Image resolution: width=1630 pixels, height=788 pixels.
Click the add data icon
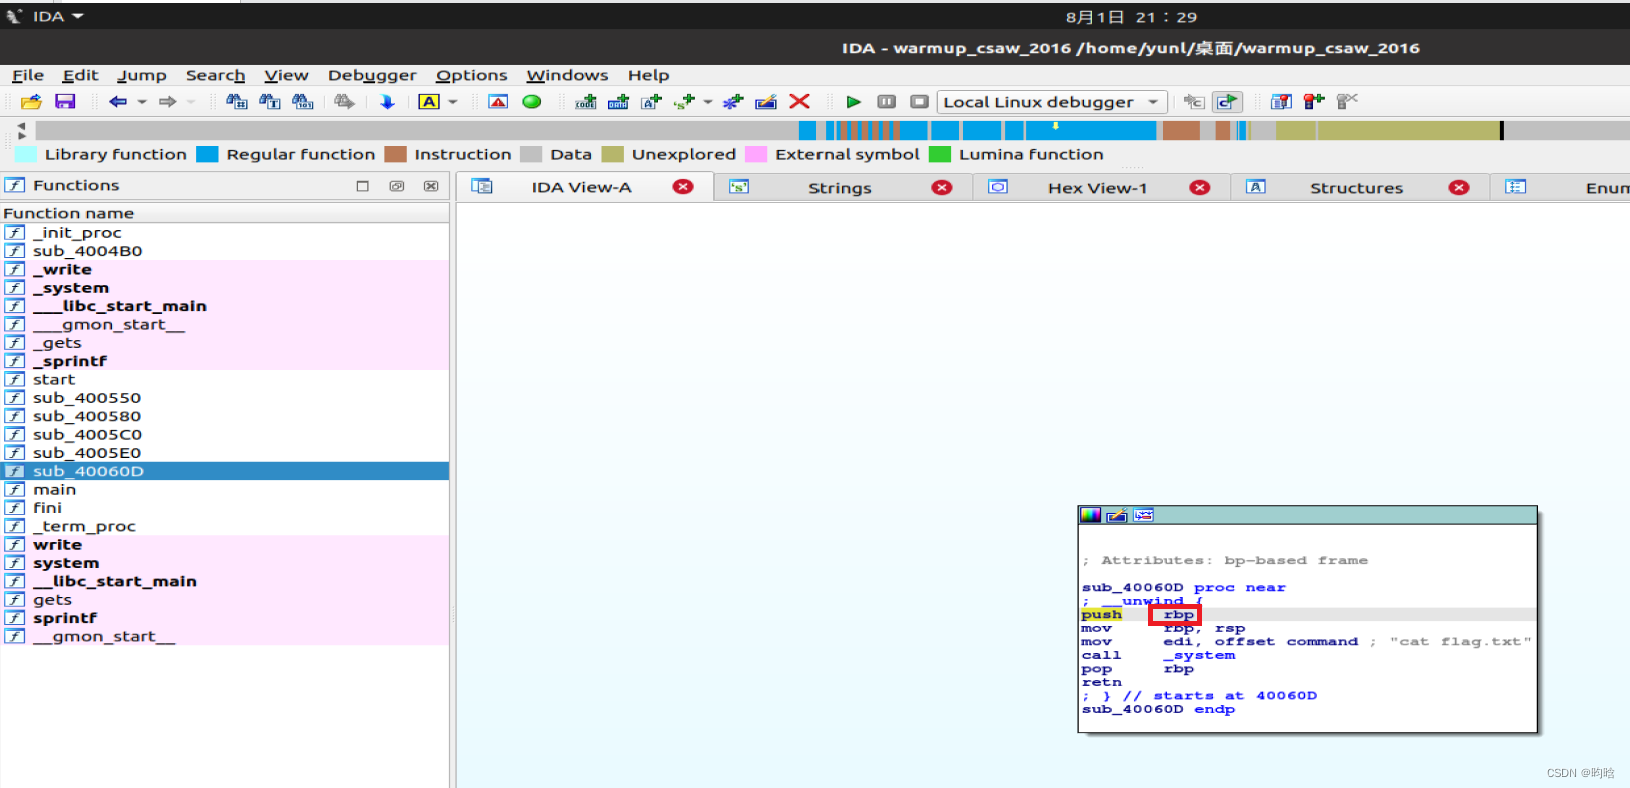[619, 102]
